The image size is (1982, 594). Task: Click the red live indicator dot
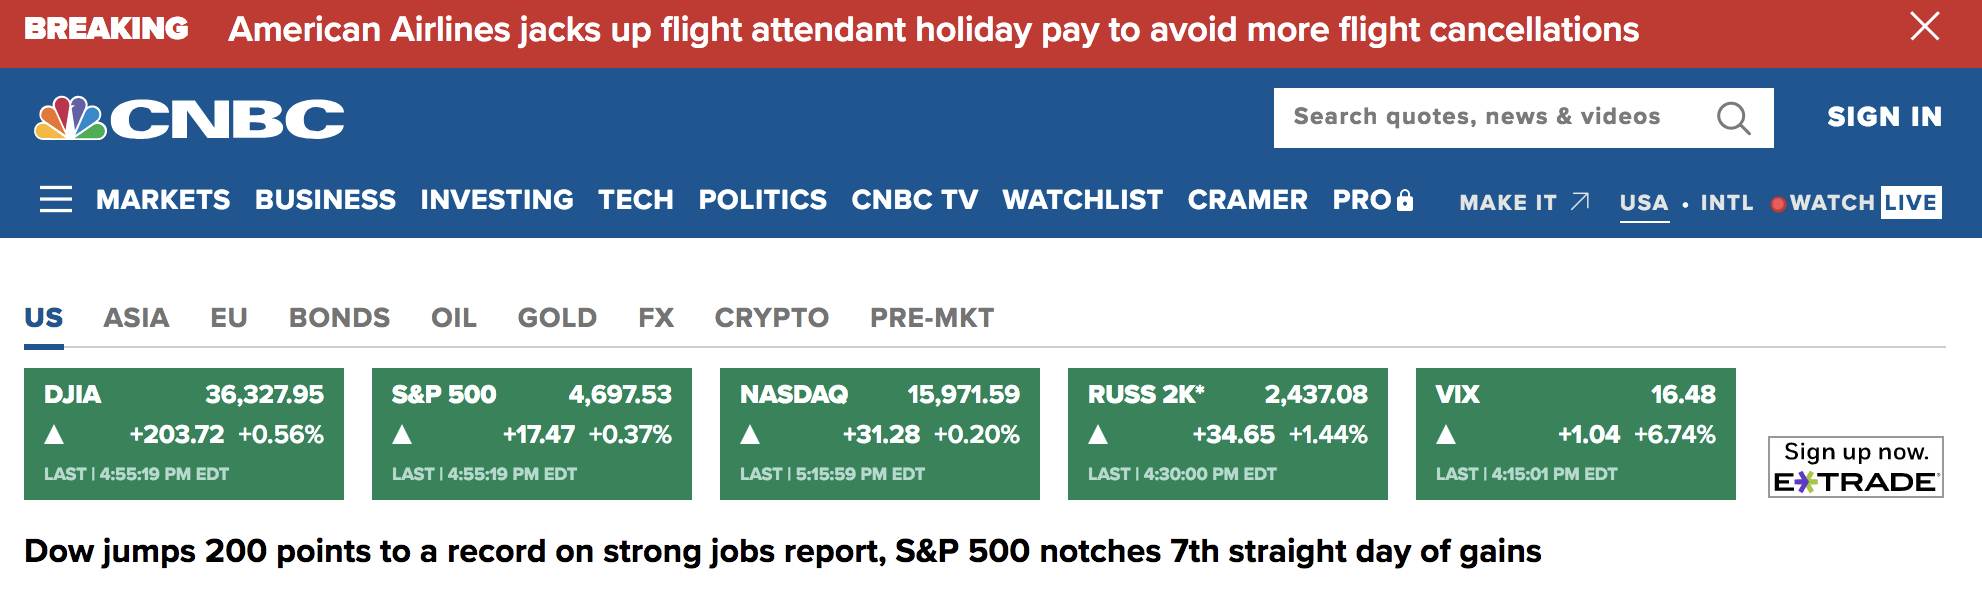click(1777, 204)
